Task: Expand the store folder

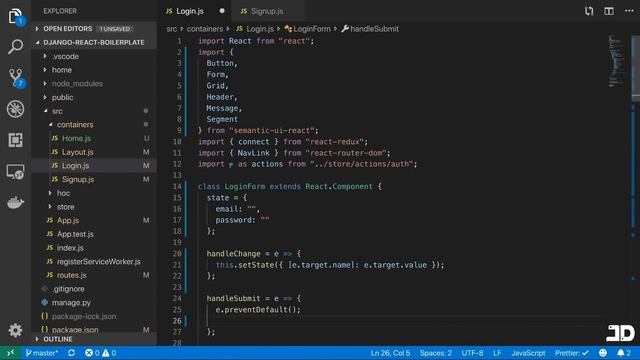Action: coord(50,207)
